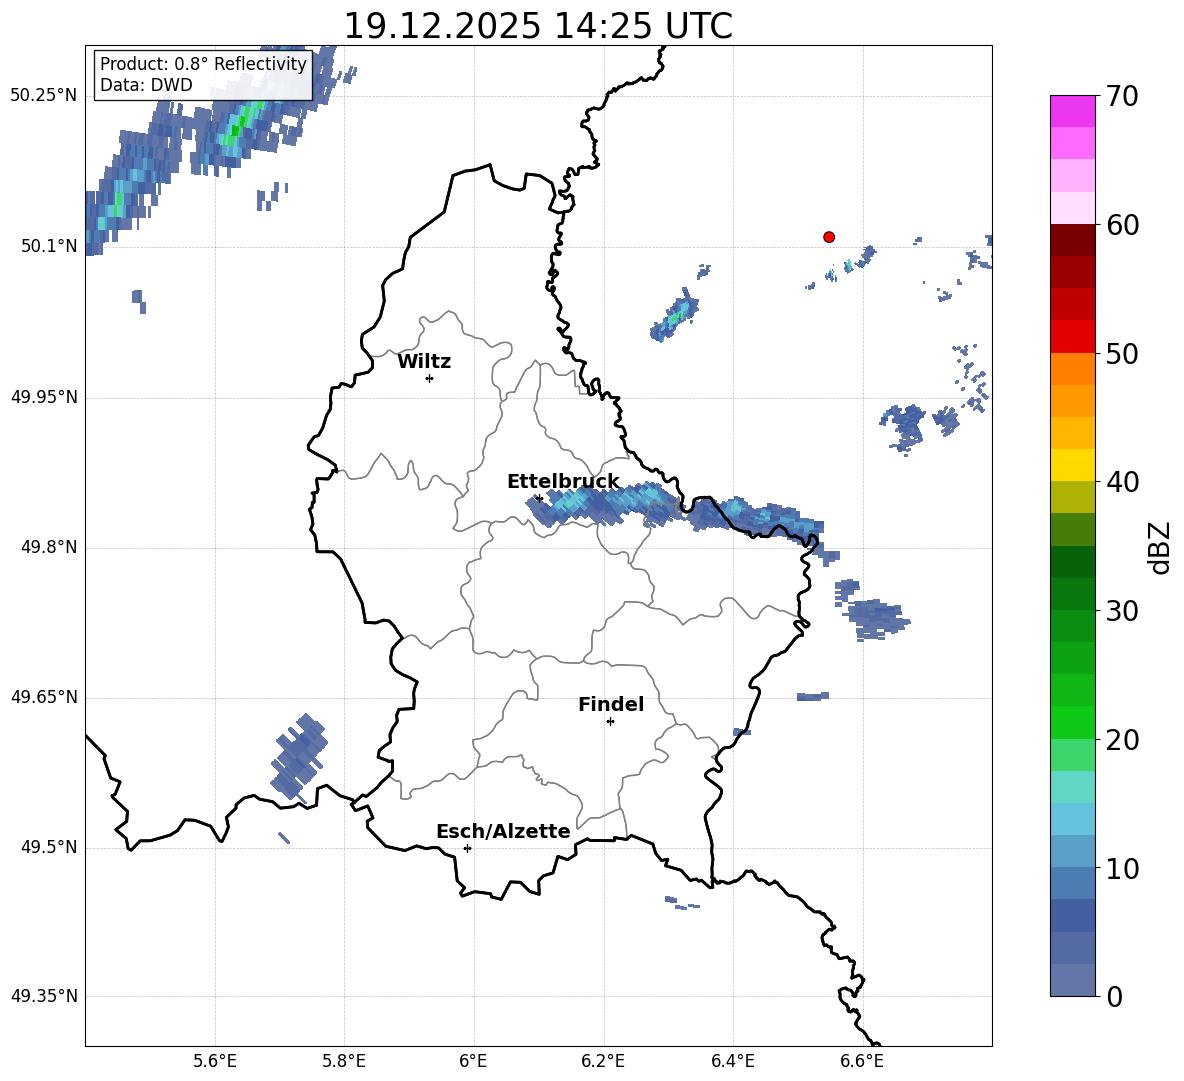Click the 49.8°N latitude label

click(x=49, y=547)
